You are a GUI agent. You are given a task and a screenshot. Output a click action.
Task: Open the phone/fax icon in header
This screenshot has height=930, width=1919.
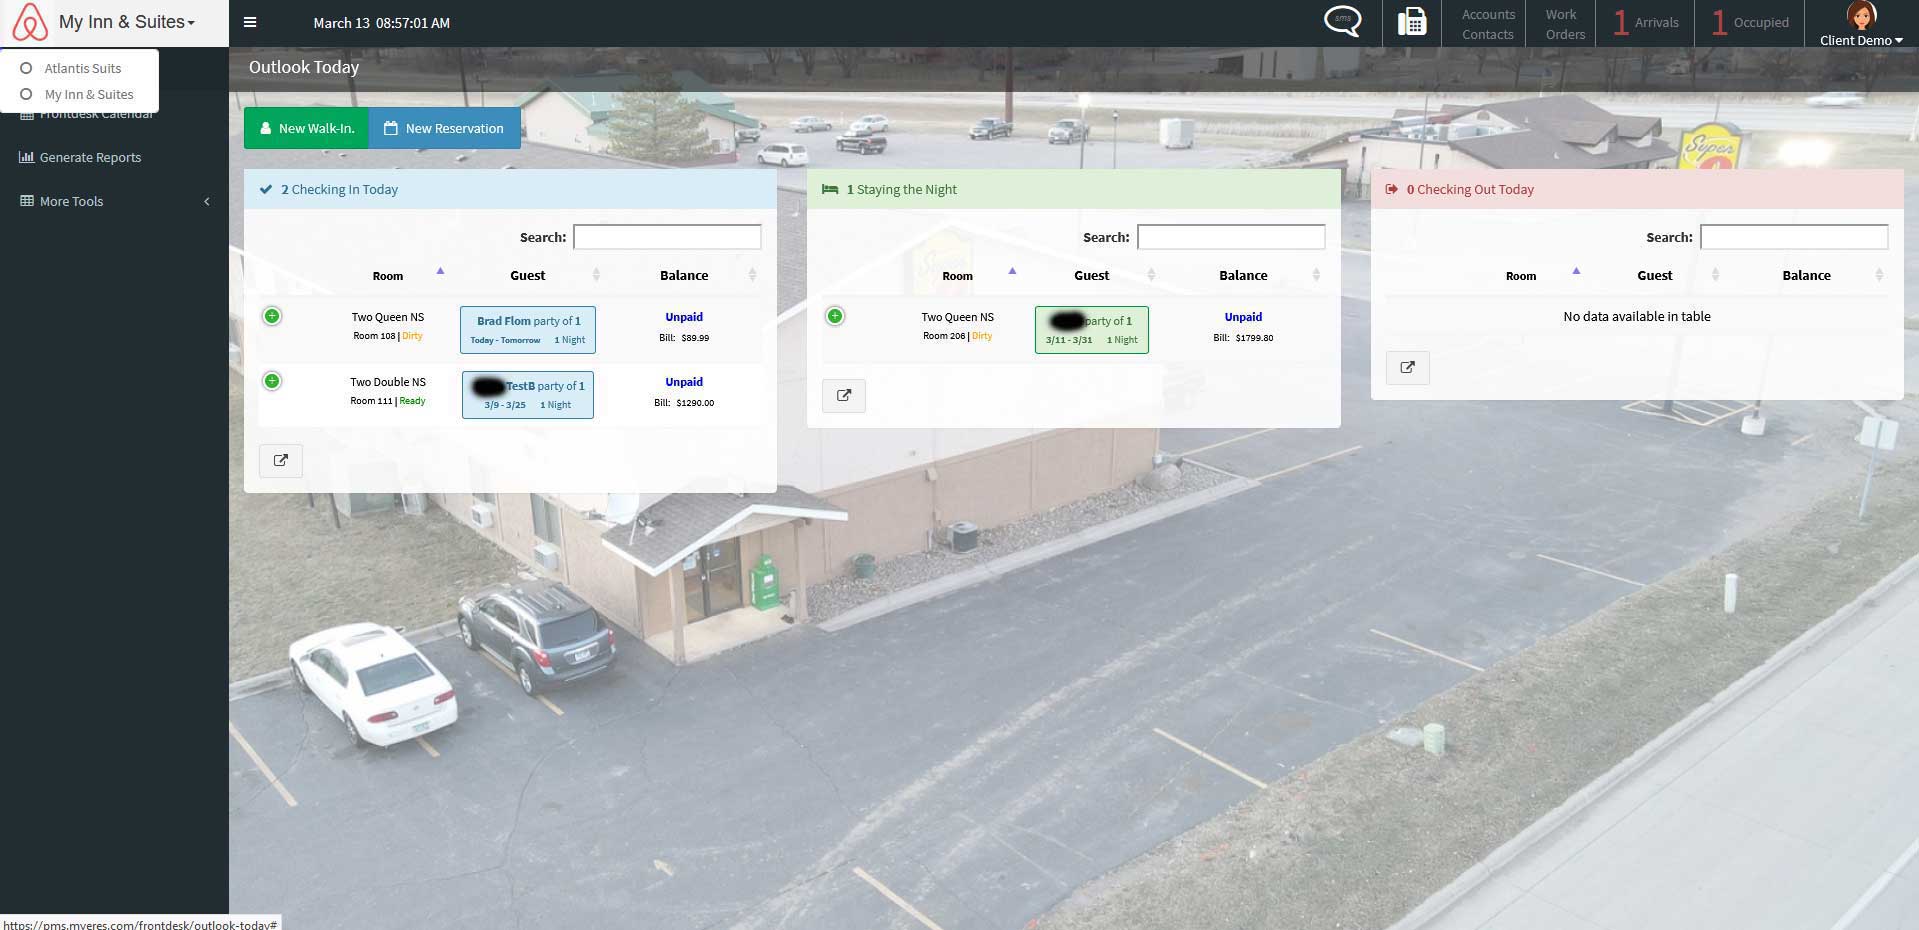click(1412, 22)
